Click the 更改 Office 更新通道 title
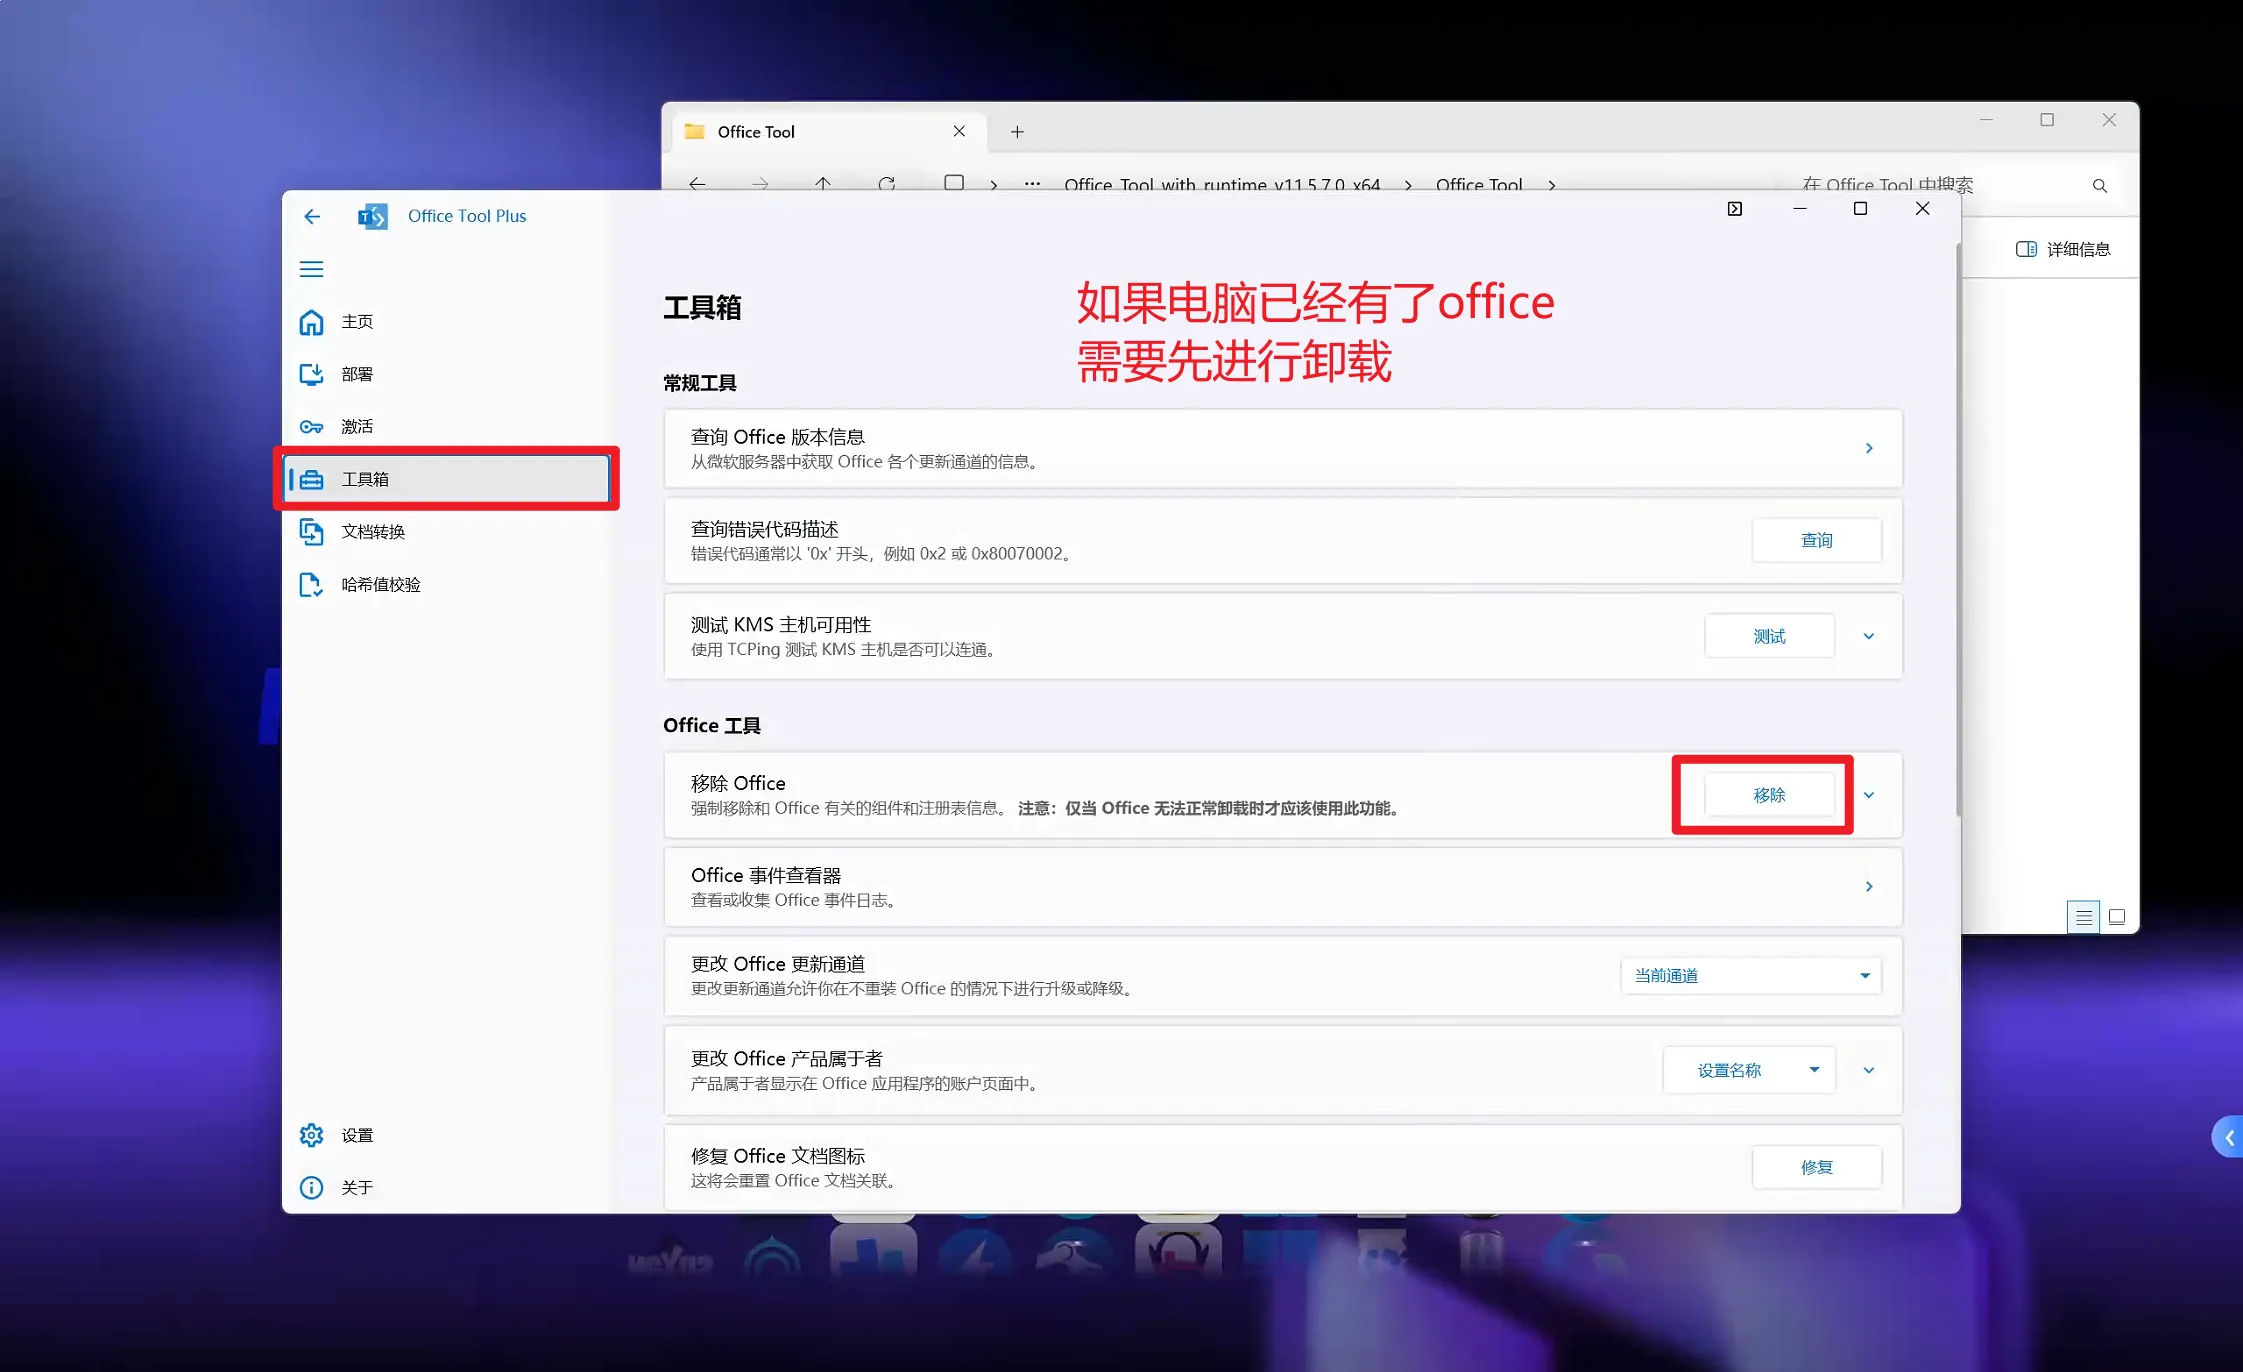The height and width of the screenshot is (1372, 2243). click(778, 963)
